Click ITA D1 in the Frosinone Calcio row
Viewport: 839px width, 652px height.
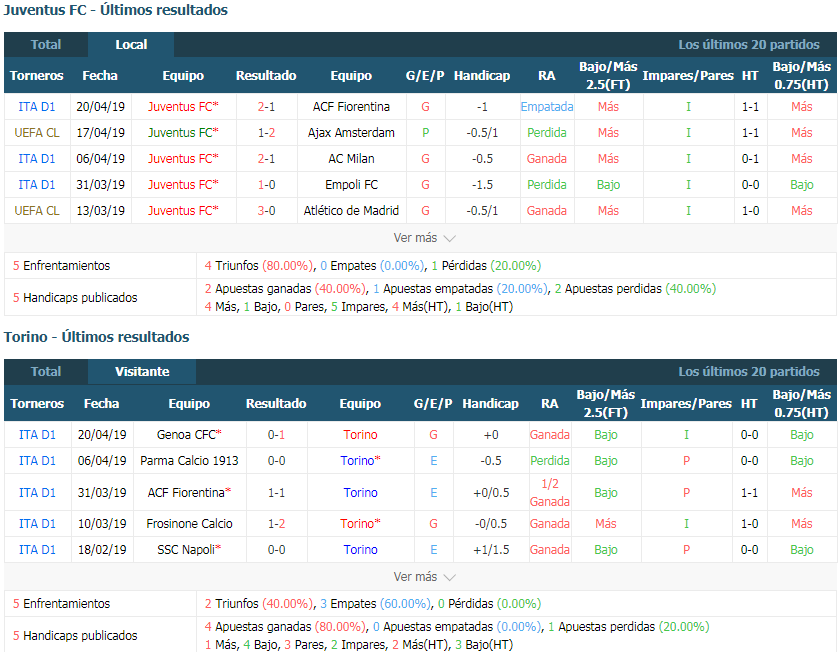coord(37,524)
